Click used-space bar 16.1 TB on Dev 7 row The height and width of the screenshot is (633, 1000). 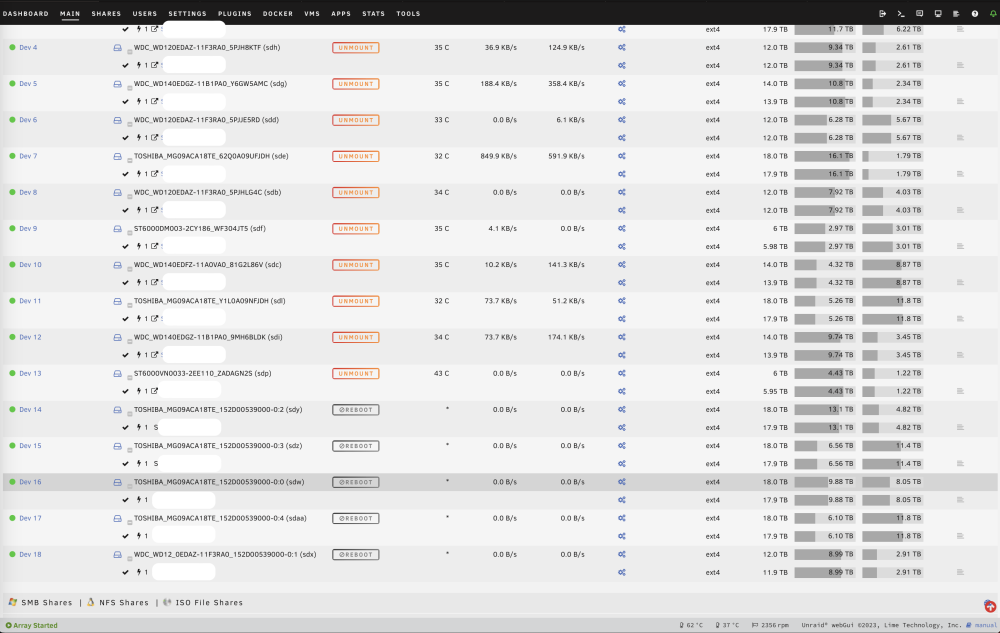[x=824, y=156]
